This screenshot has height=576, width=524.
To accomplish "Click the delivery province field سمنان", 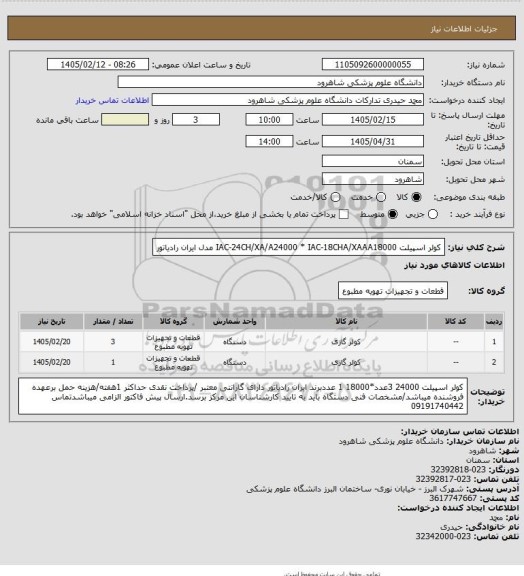I will pyautogui.click(x=373, y=161).
